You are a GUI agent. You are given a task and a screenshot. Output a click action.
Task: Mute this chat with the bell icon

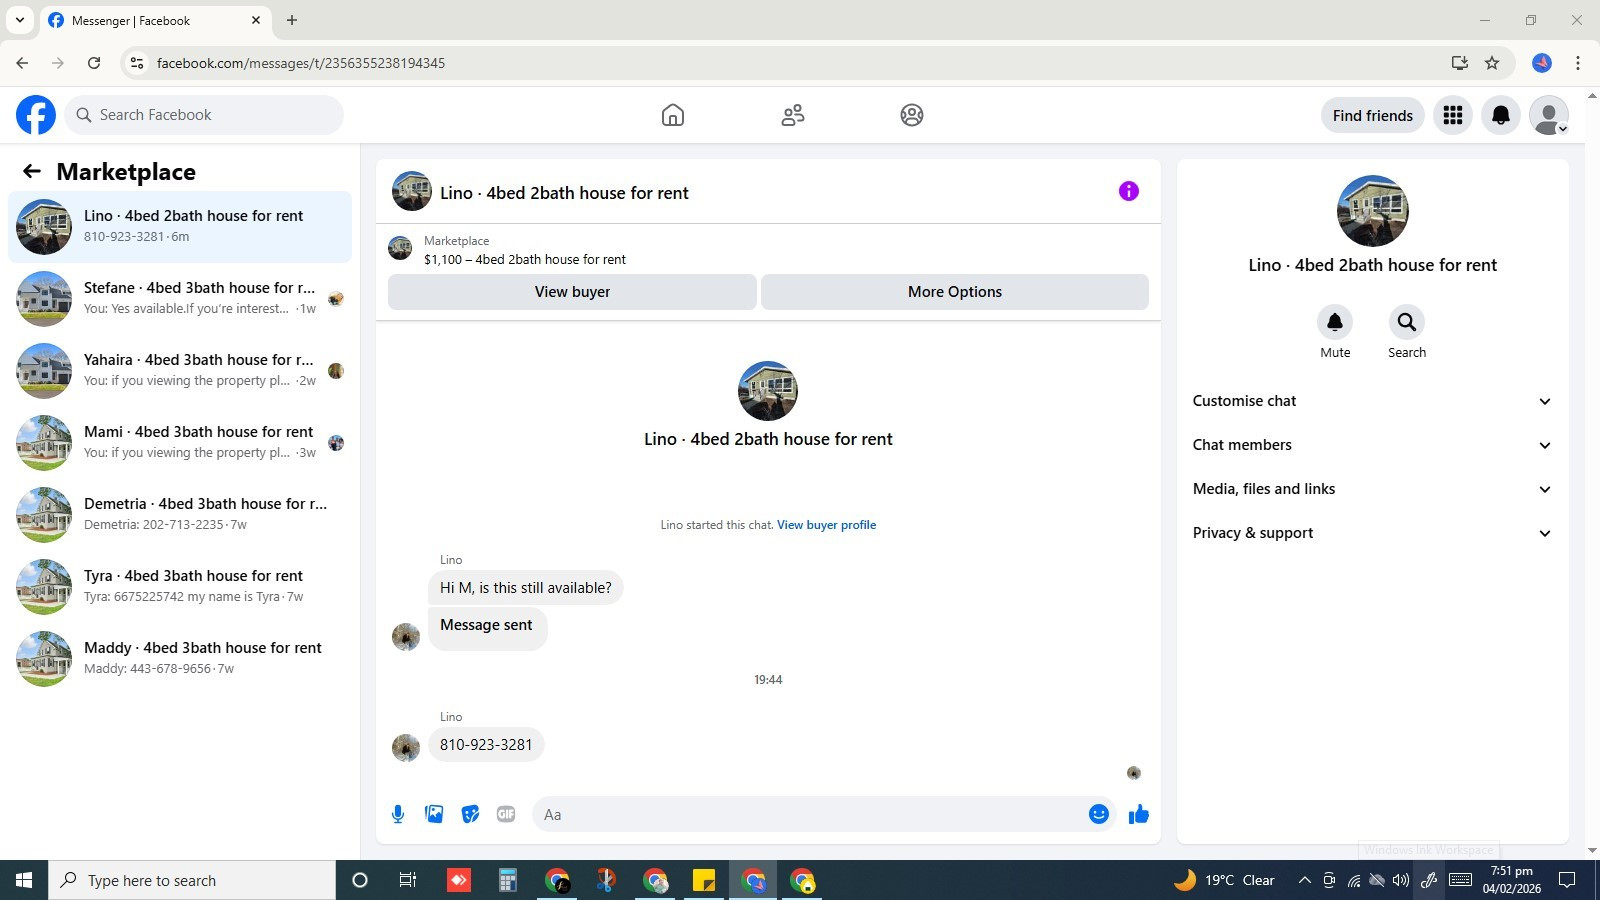1335,322
